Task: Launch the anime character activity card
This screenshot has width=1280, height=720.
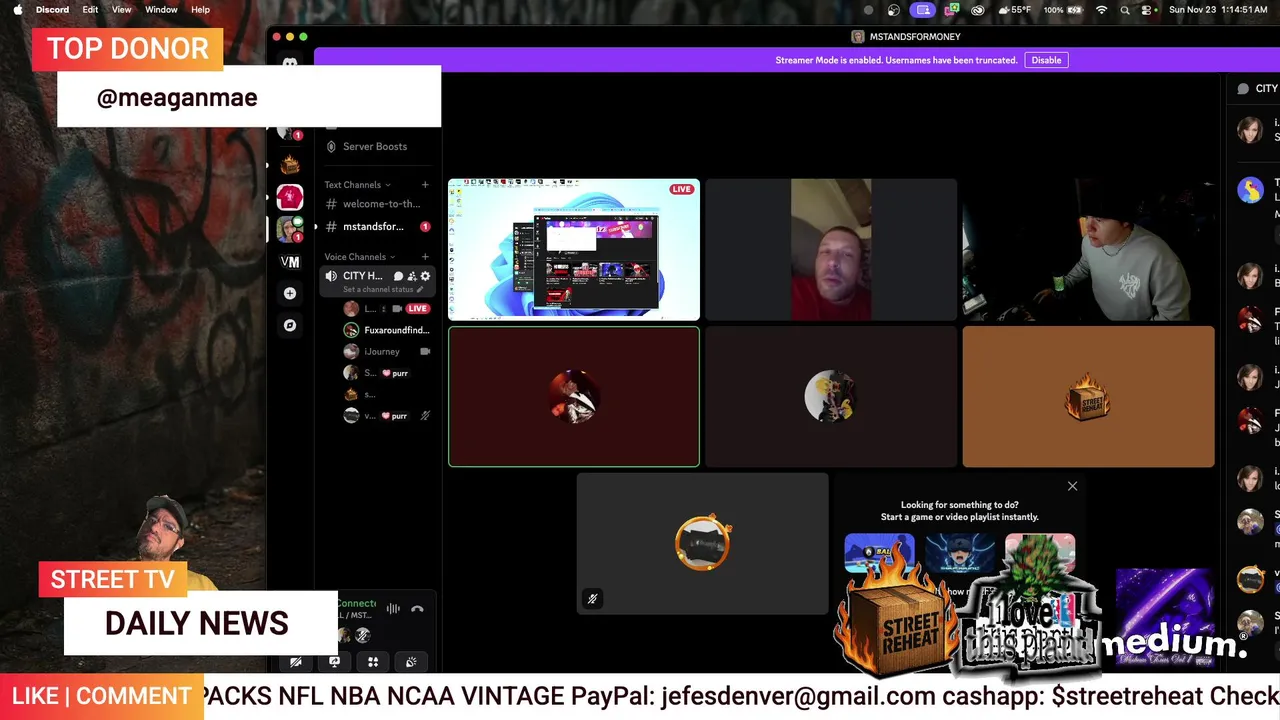Action: tap(959, 552)
